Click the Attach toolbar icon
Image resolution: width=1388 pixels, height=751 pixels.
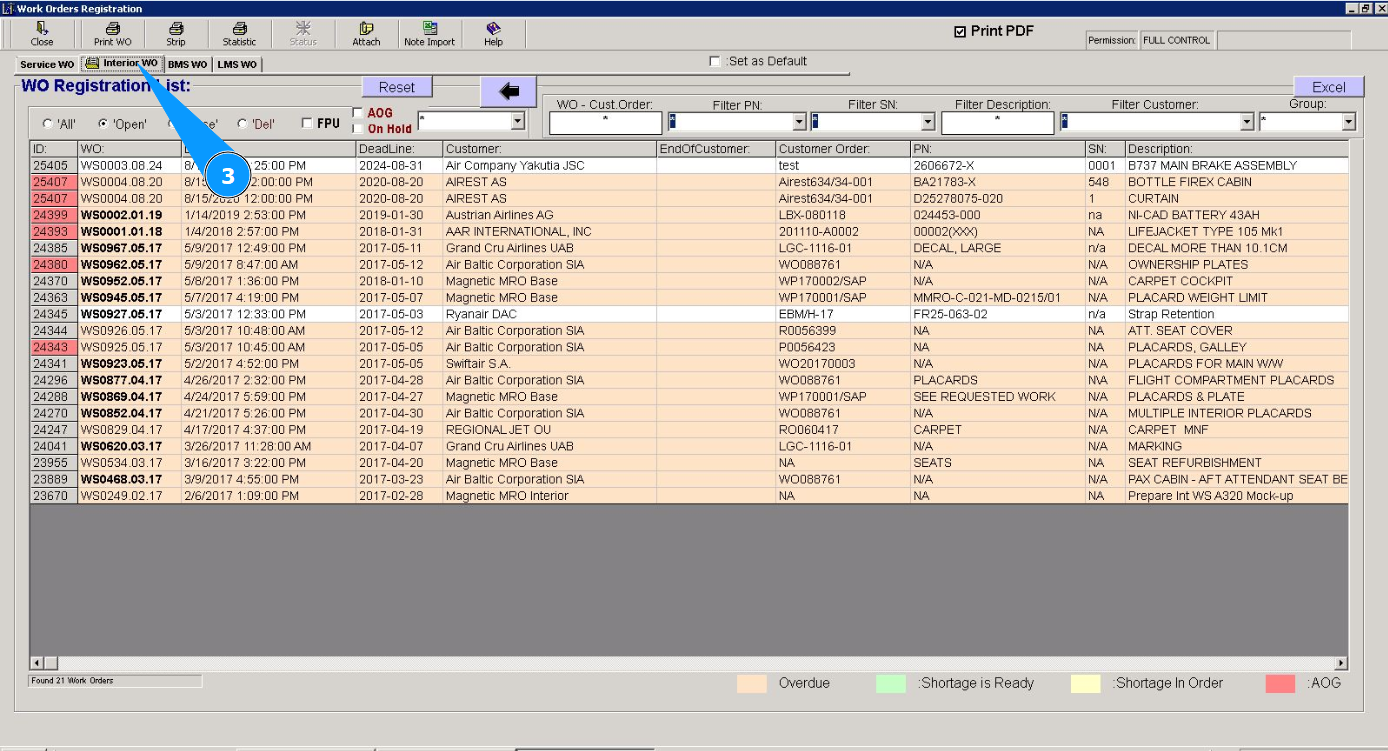point(366,29)
